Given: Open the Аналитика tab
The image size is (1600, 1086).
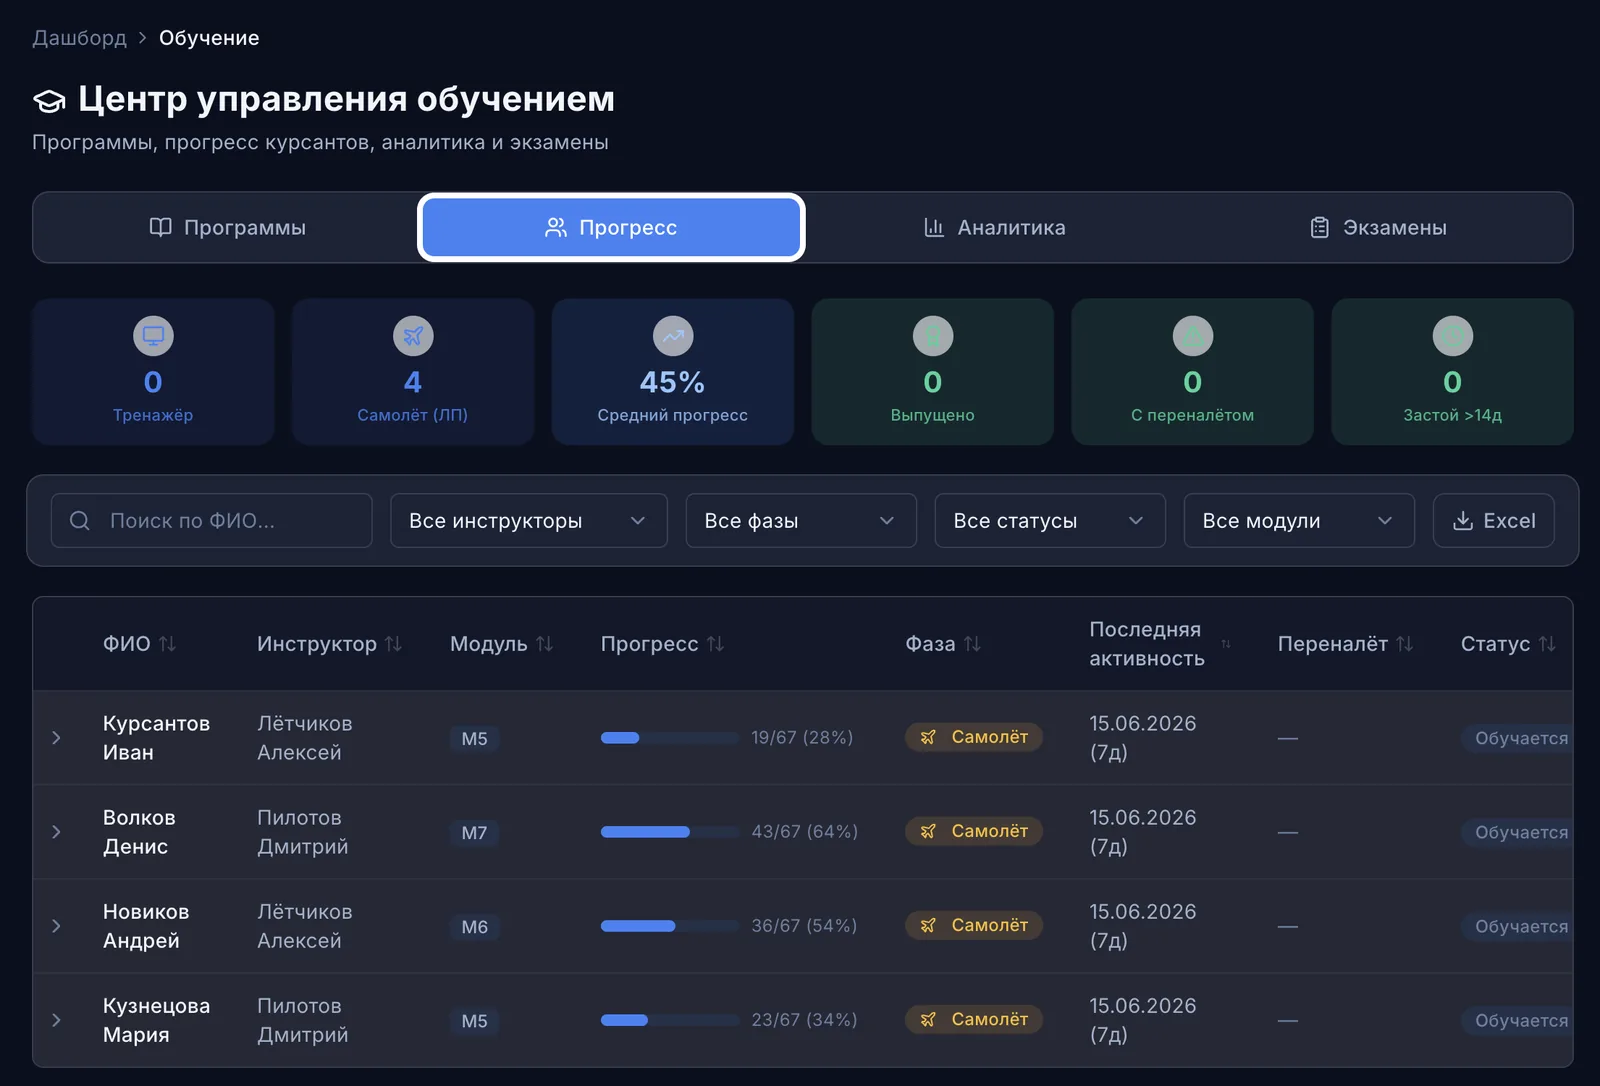Looking at the screenshot, I should (994, 227).
